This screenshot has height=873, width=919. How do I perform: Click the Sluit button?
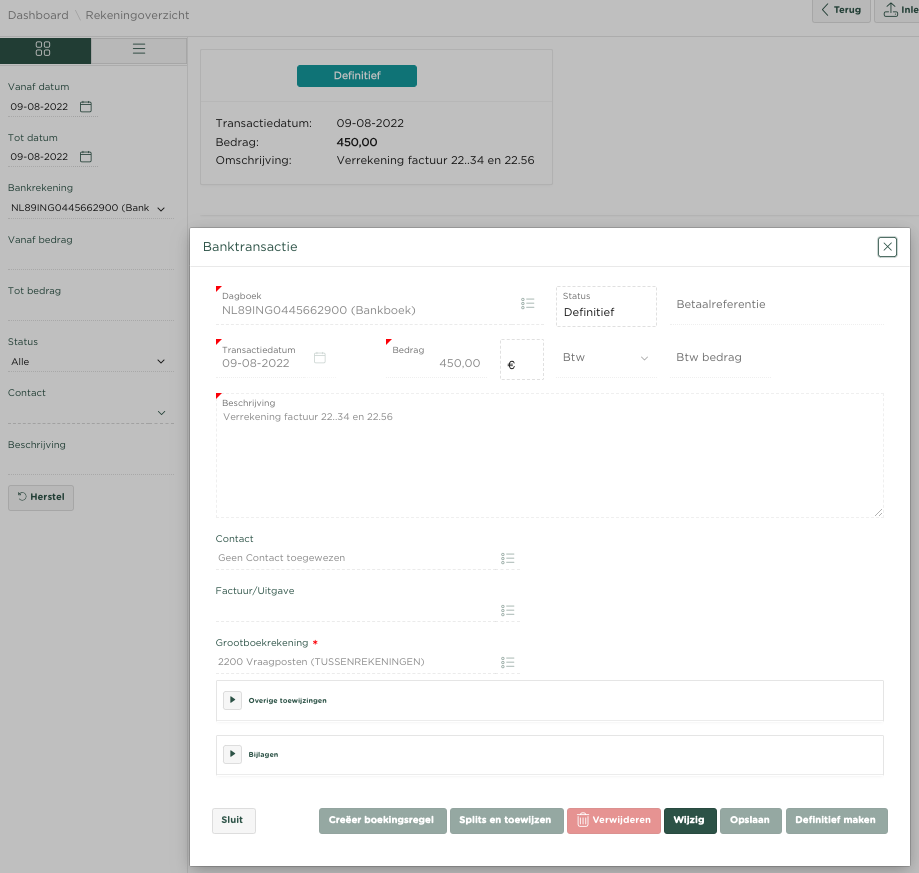pyautogui.click(x=234, y=820)
